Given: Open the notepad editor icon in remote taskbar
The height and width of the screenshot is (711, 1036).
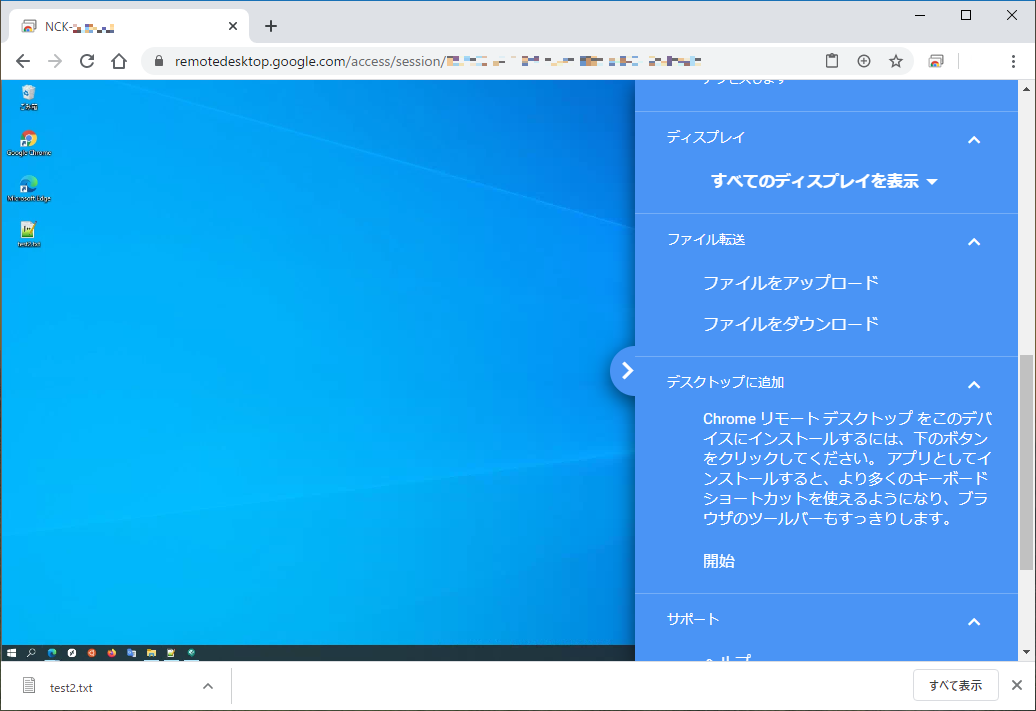Looking at the screenshot, I should [171, 653].
